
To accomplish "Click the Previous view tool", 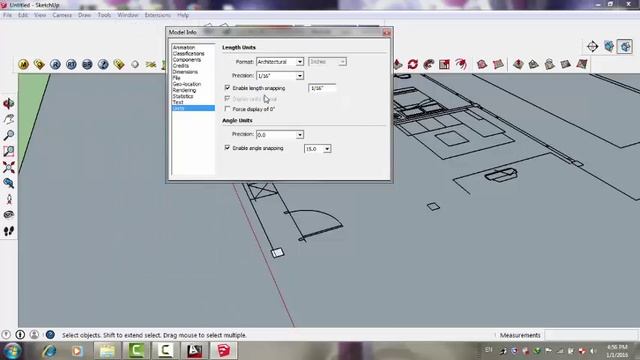I will [9, 183].
